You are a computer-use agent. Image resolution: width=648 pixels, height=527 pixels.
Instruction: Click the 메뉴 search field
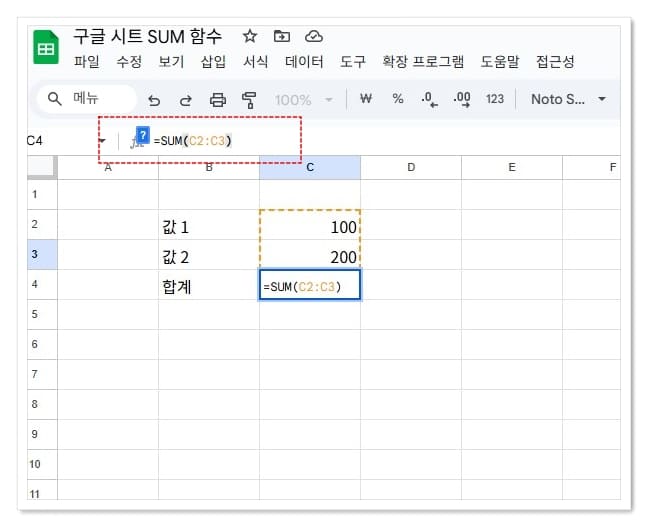tap(86, 99)
